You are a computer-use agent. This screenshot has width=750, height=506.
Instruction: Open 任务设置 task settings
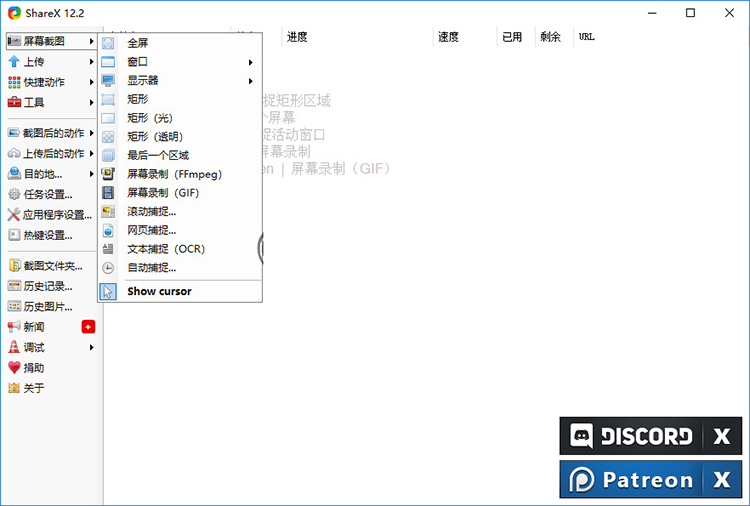[x=47, y=194]
